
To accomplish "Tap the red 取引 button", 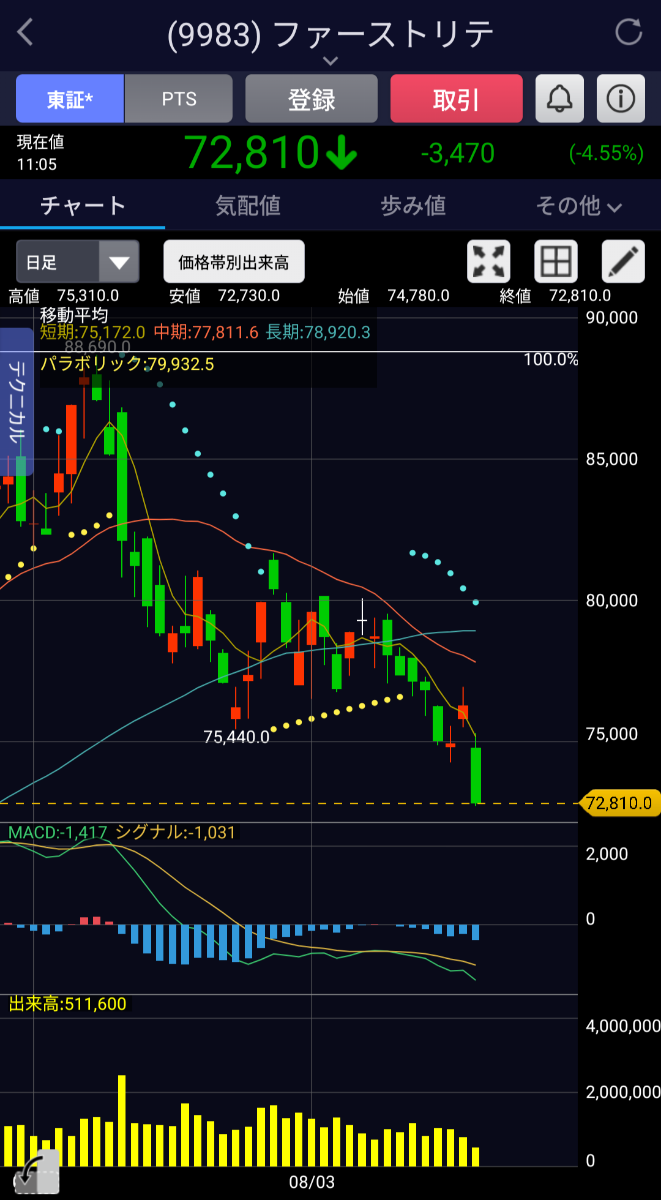I will tap(456, 99).
